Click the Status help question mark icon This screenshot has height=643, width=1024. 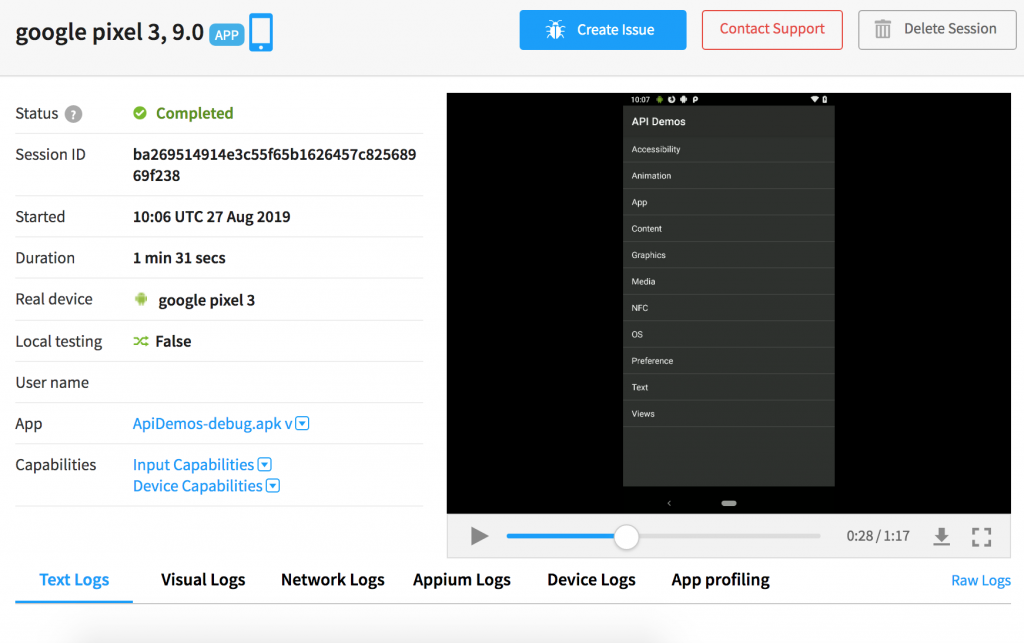tap(74, 114)
